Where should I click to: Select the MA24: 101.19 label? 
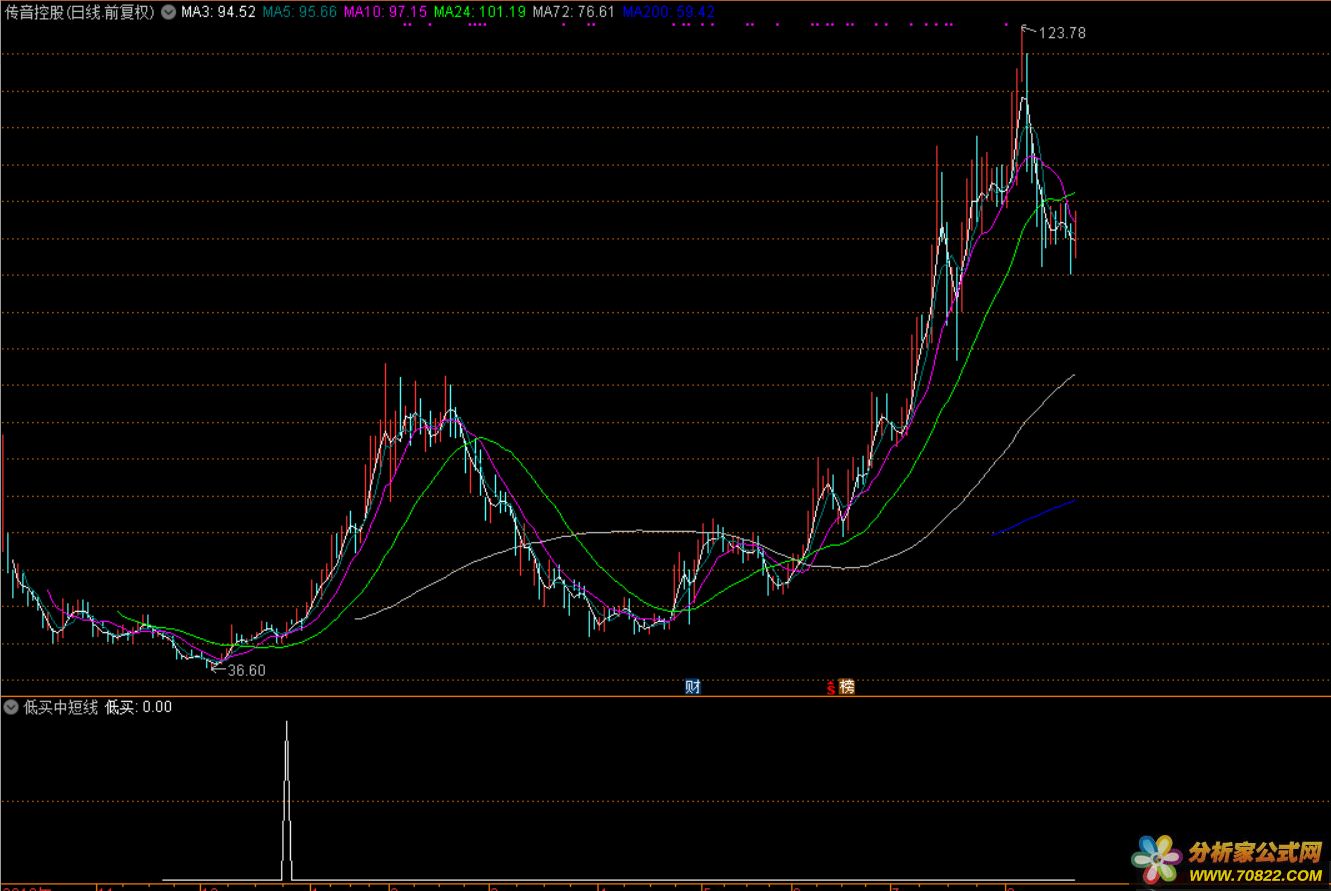tap(480, 12)
